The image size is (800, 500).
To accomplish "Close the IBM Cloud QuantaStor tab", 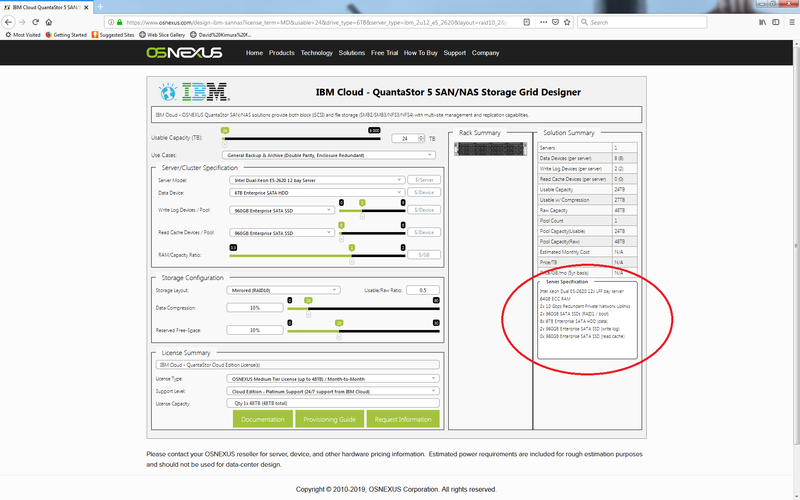I will tap(87, 8).
